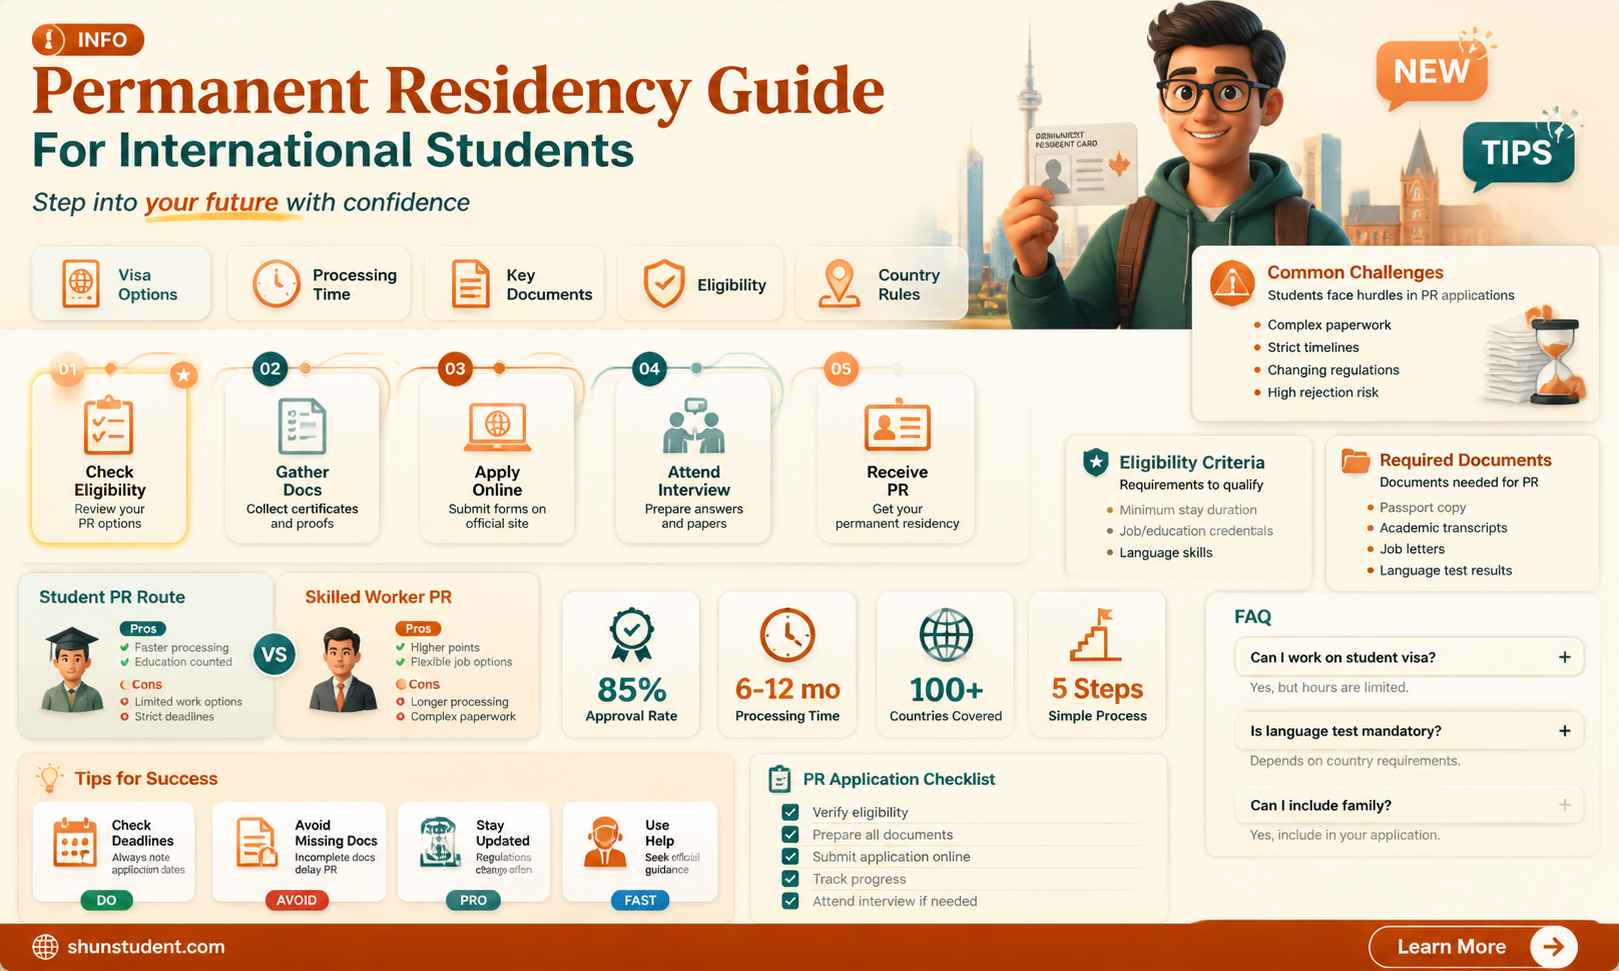The height and width of the screenshot is (971, 1619).
Task: Click the PRO tag under Stay Updated
Action: coord(473,900)
